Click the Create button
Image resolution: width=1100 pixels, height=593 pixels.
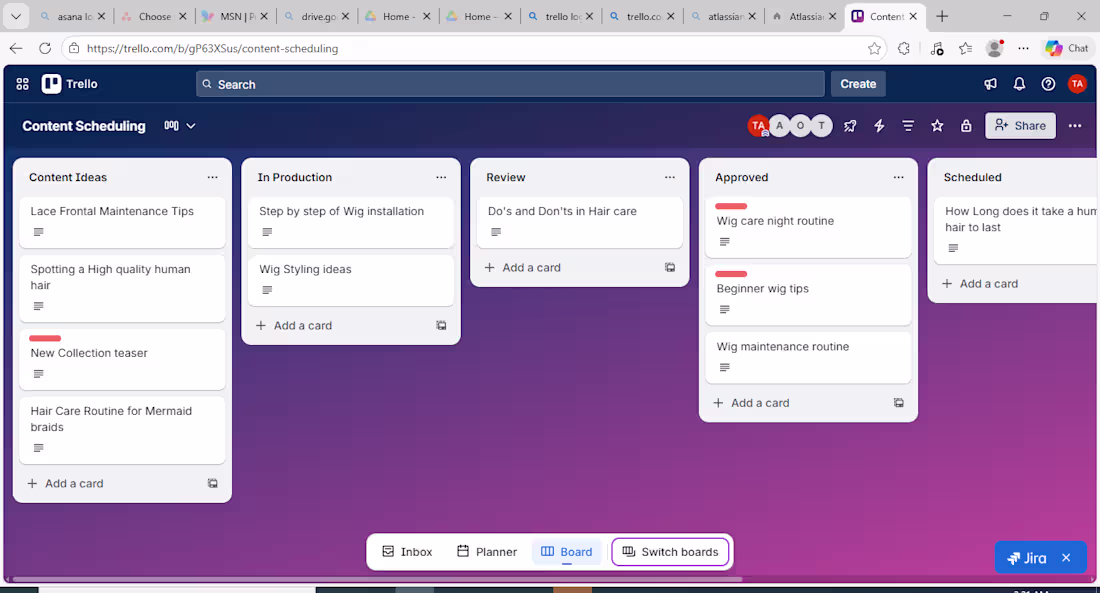click(858, 84)
